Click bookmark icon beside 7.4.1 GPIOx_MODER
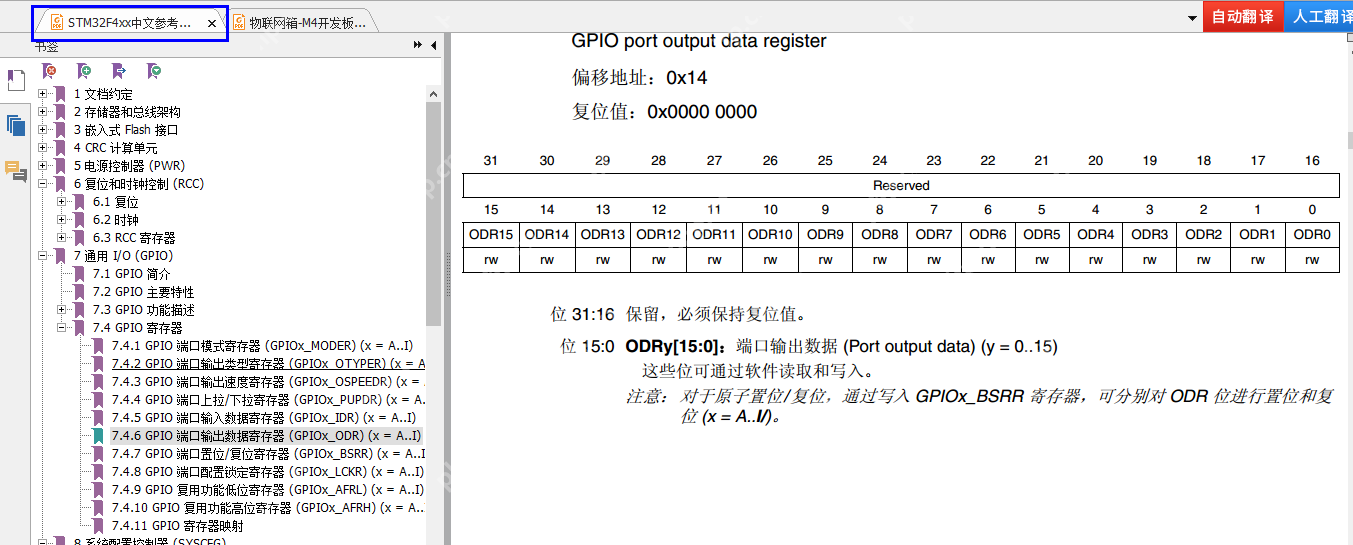 pyautogui.click(x=98, y=346)
